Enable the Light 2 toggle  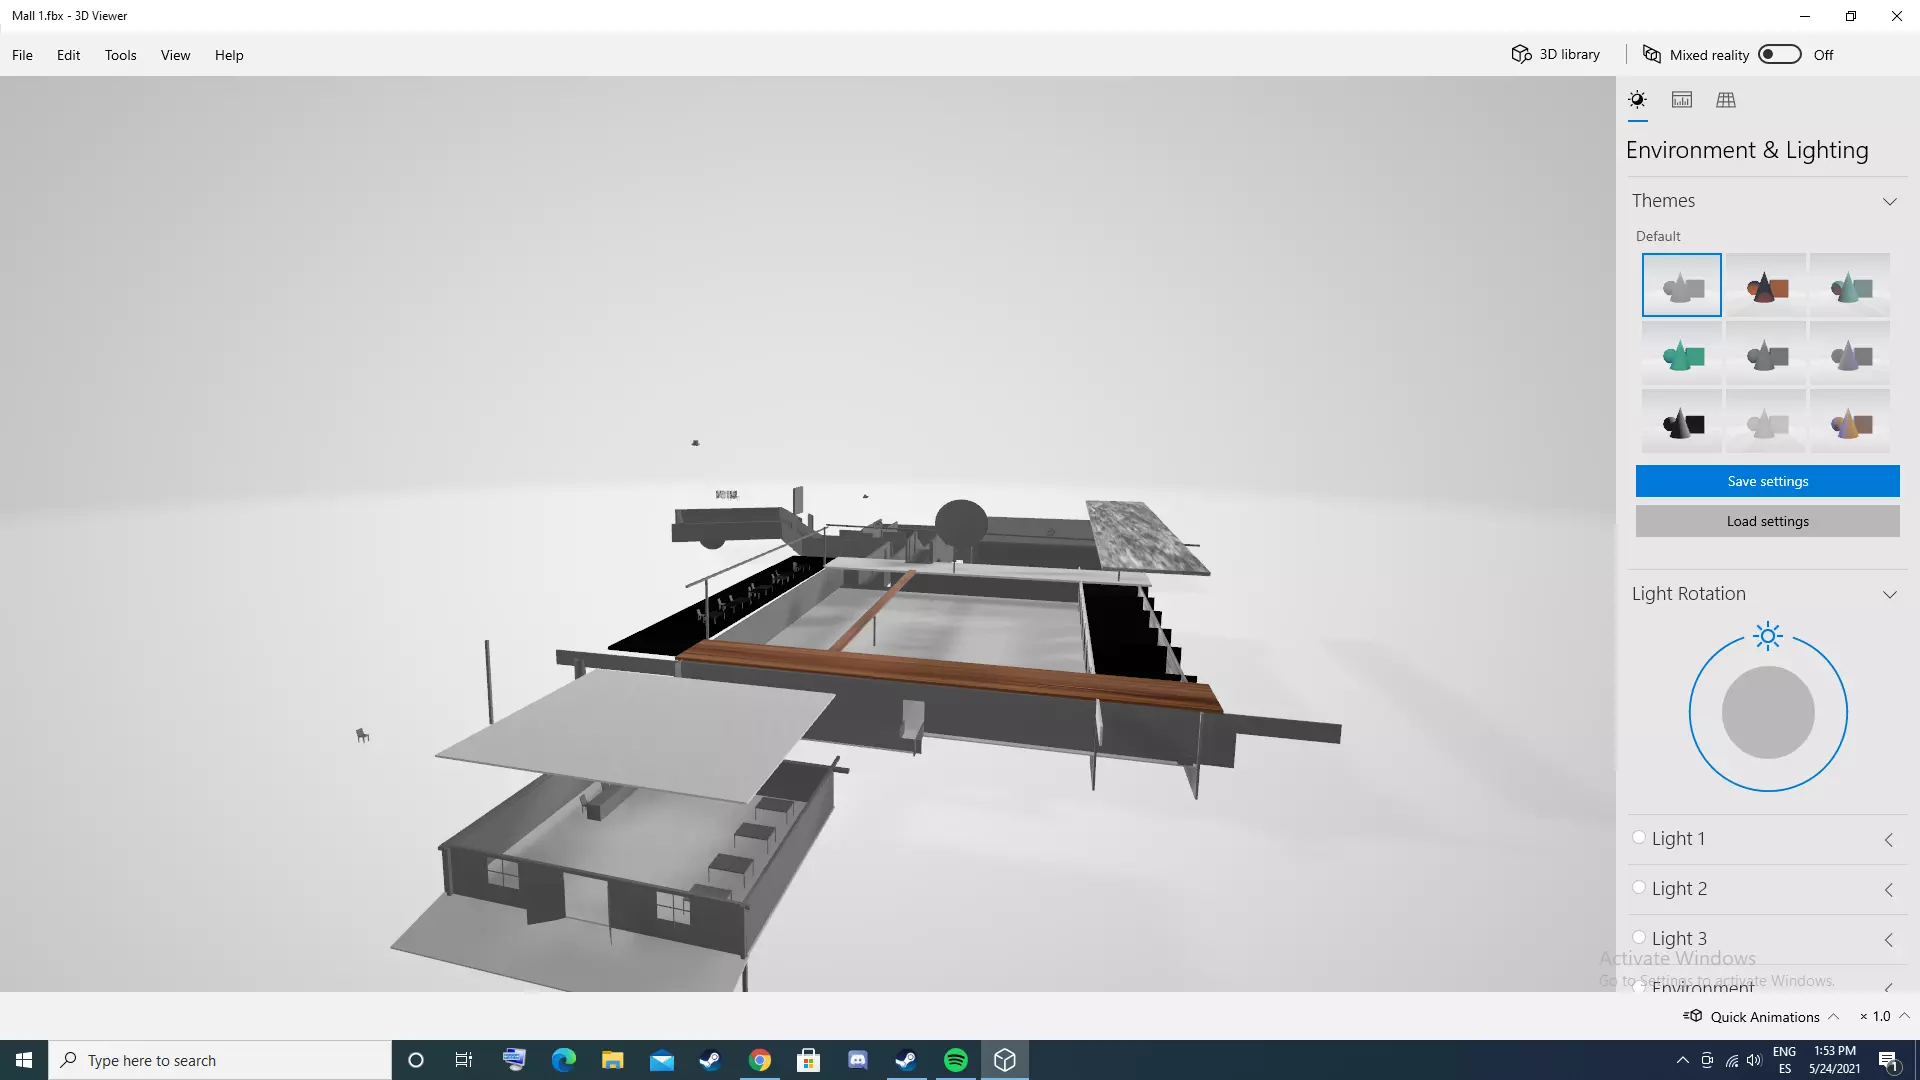(1639, 888)
